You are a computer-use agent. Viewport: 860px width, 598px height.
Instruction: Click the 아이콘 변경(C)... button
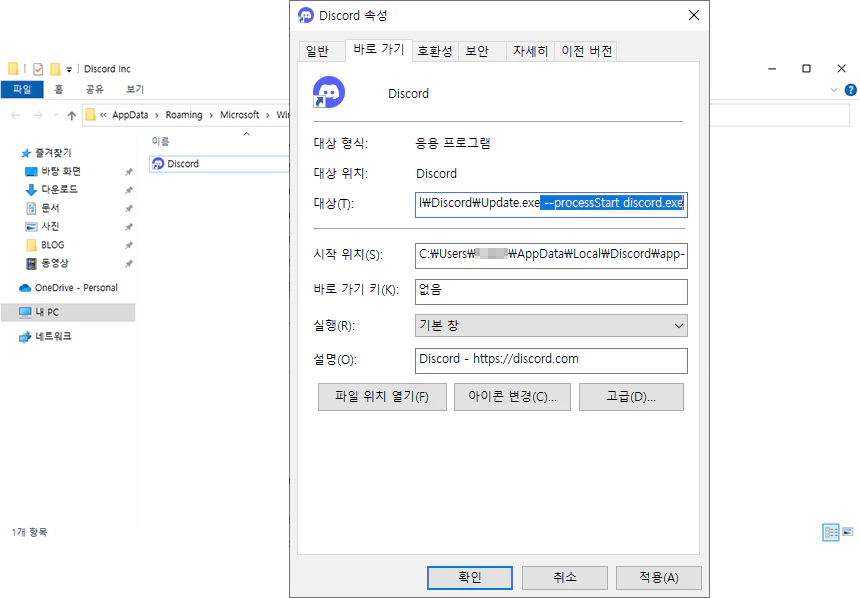(x=512, y=397)
